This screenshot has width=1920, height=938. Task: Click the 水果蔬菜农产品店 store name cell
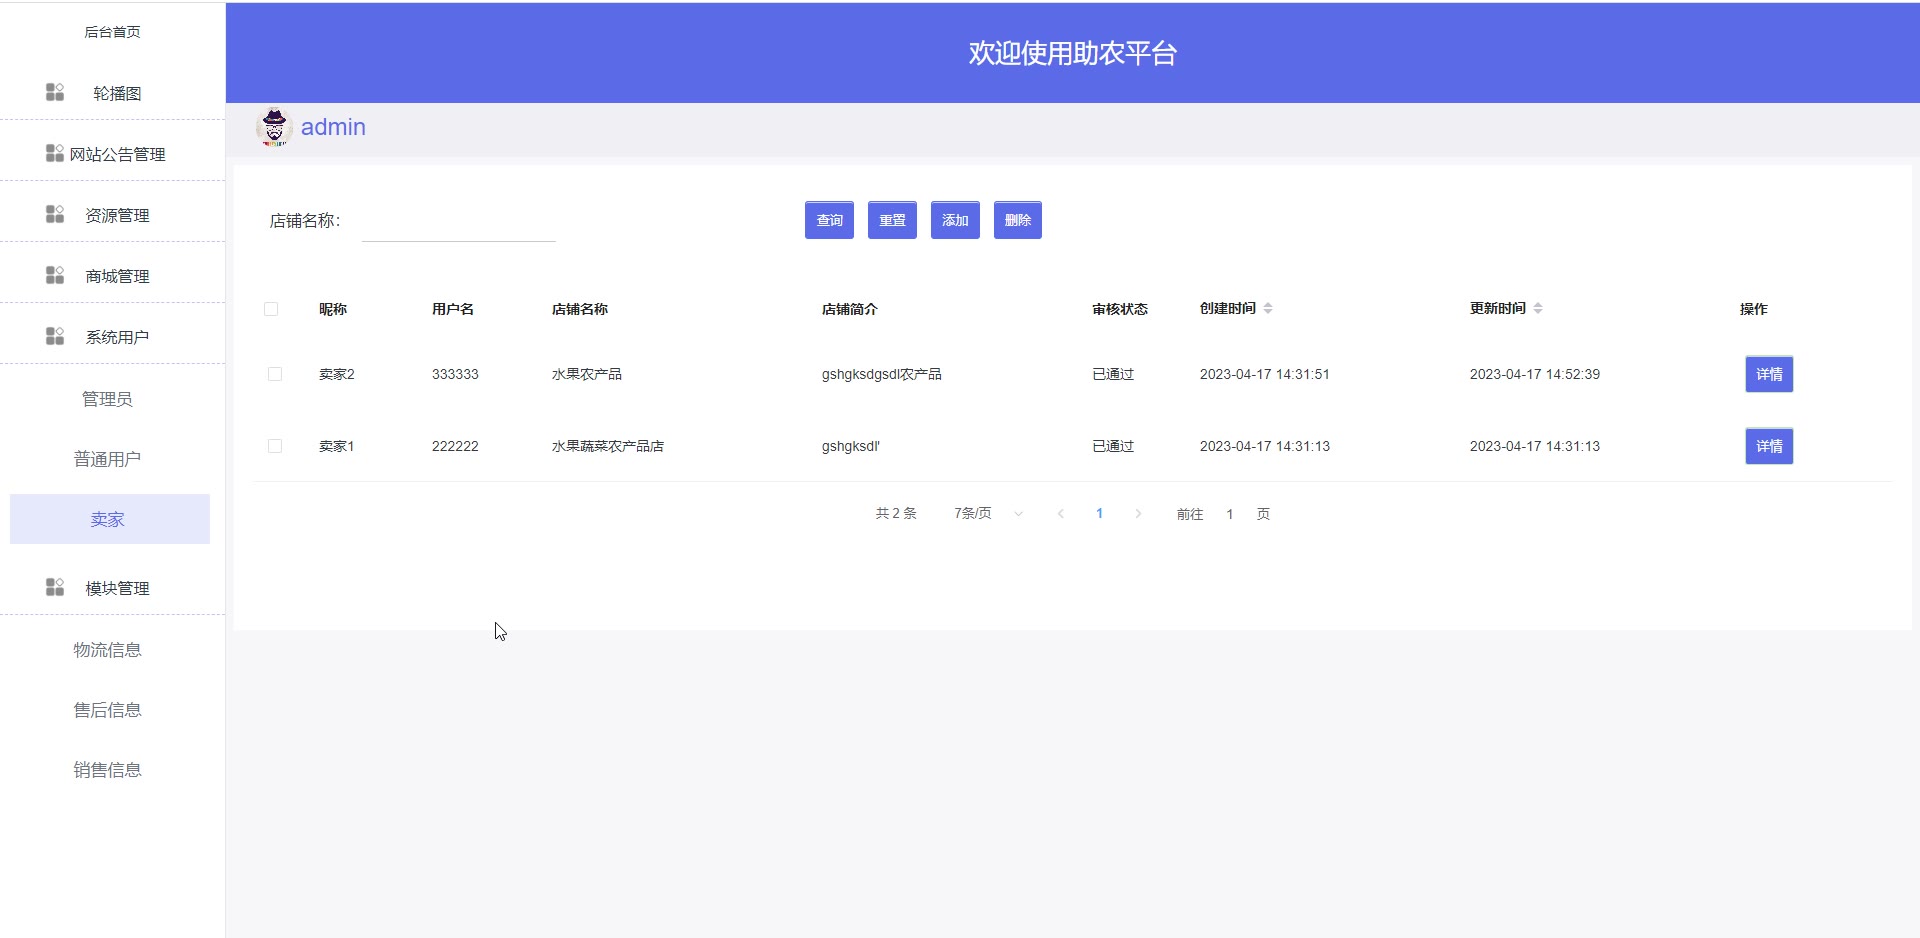tap(608, 446)
